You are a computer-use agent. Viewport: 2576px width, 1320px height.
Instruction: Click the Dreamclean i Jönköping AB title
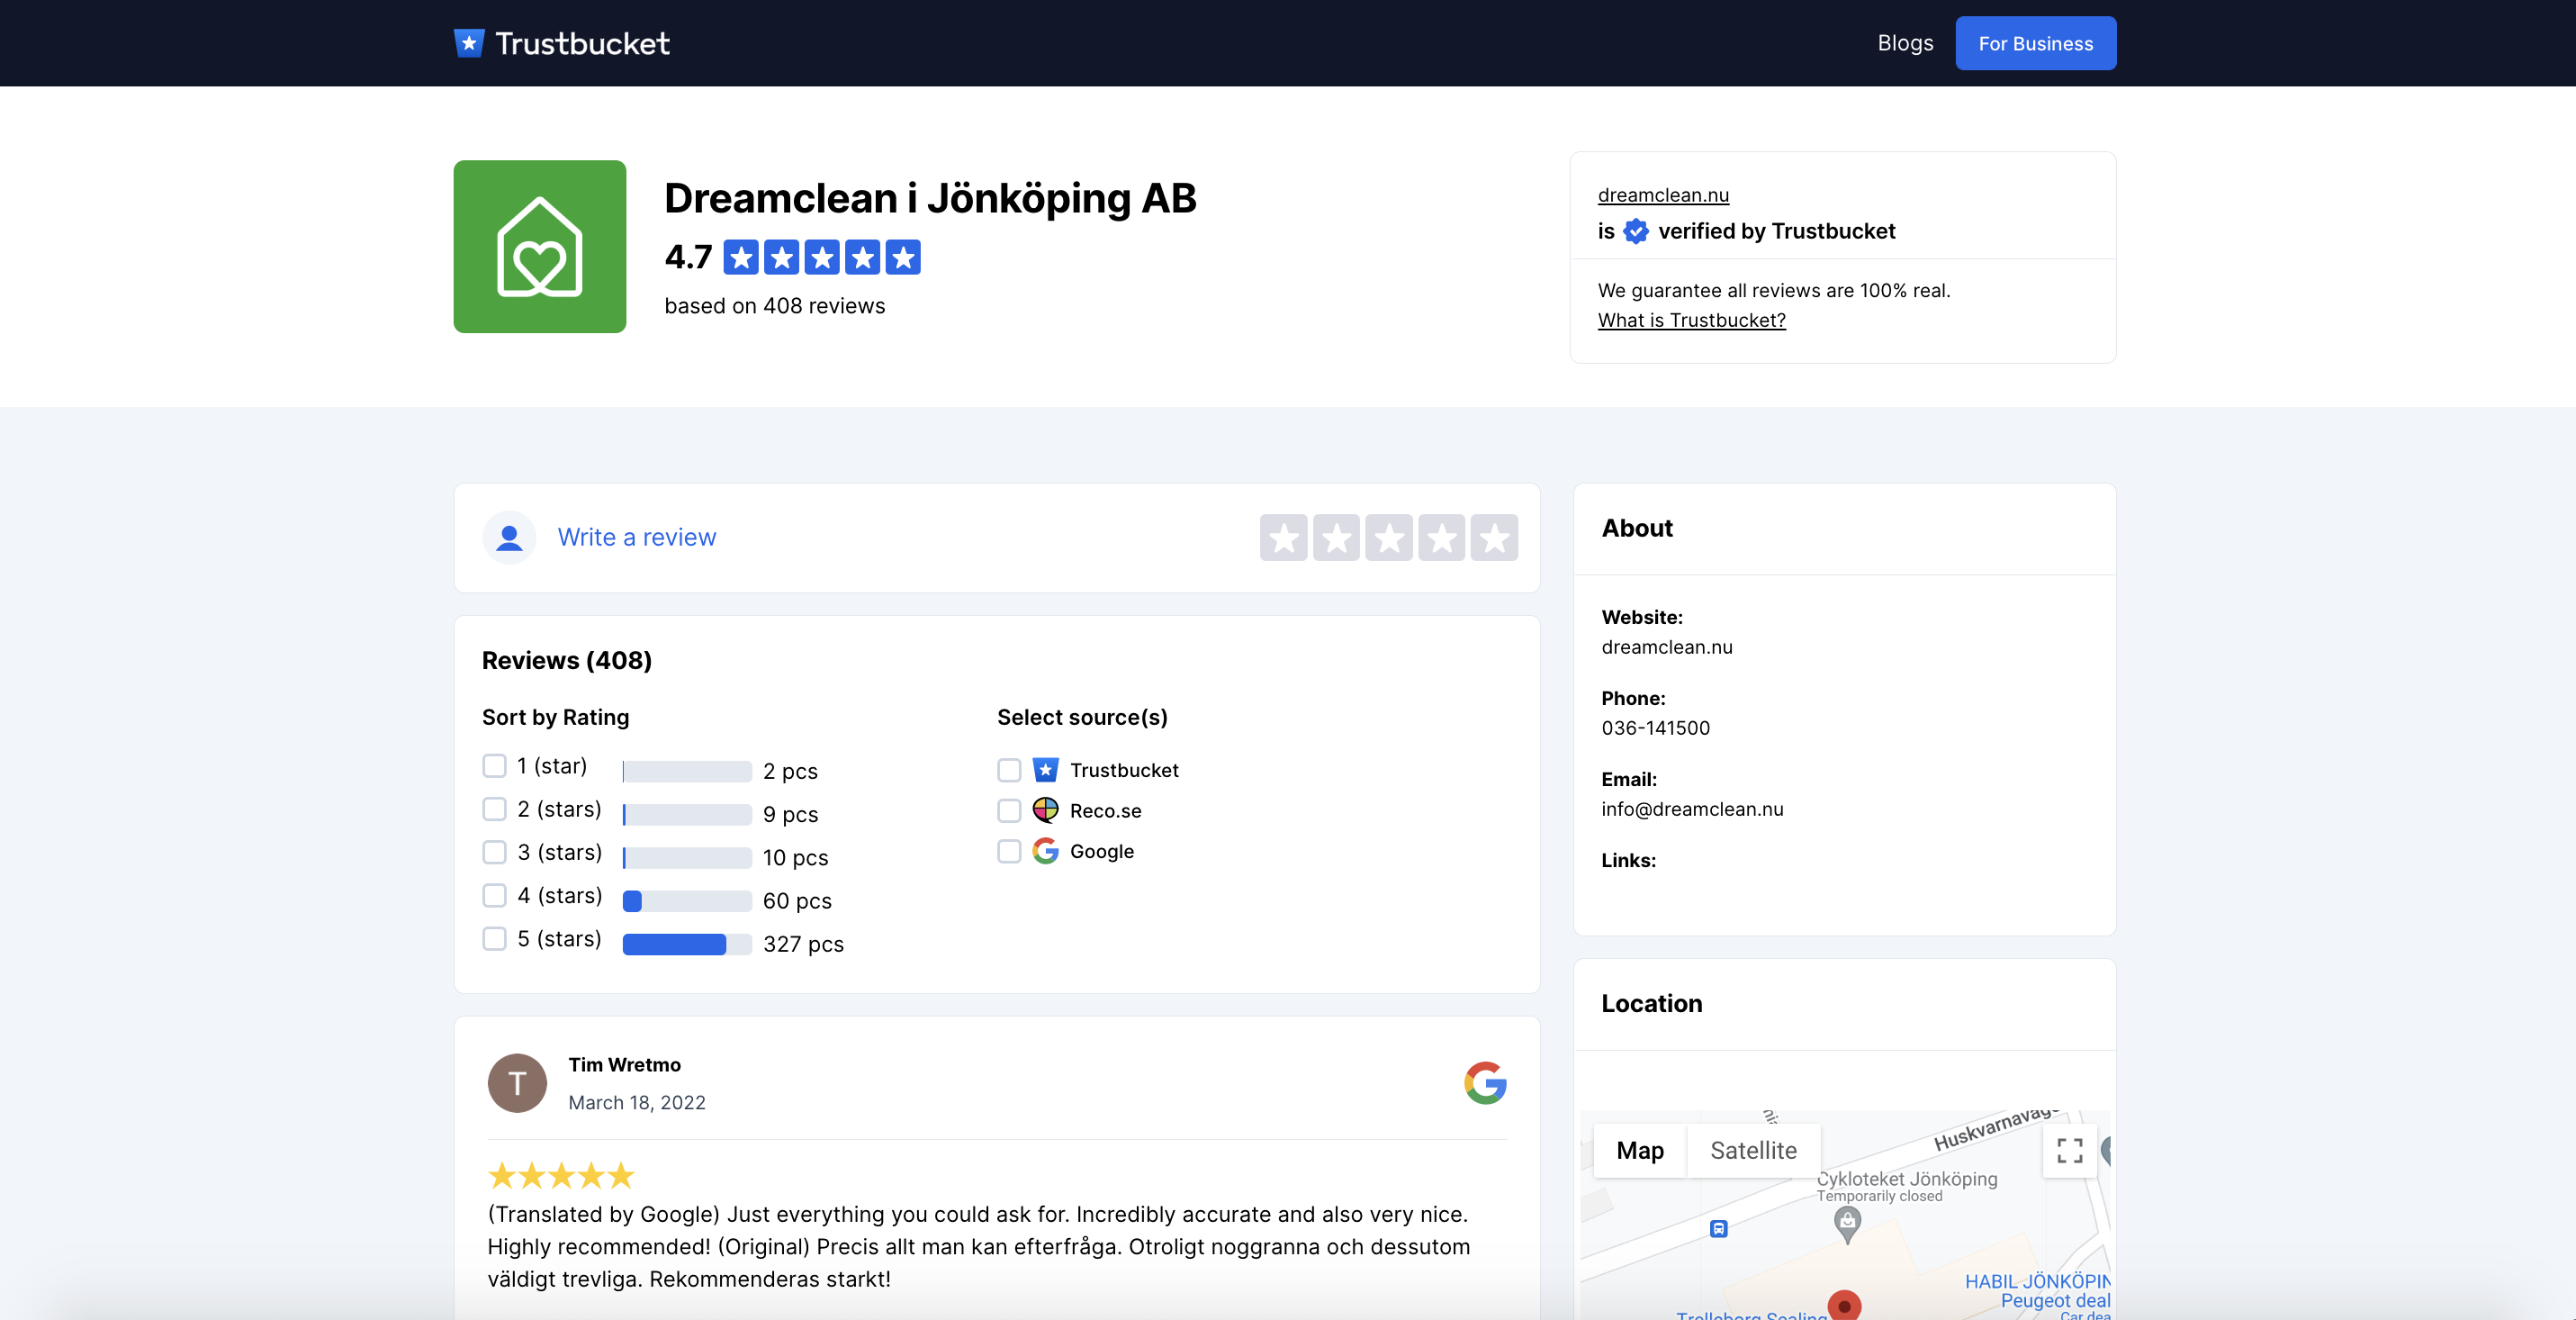pos(931,198)
